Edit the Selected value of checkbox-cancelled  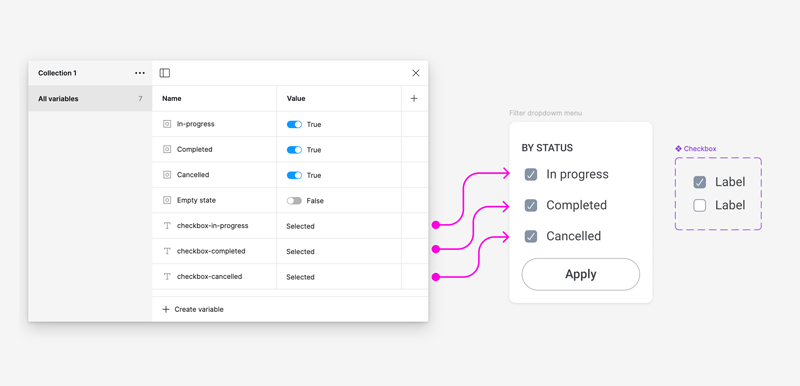coord(300,277)
